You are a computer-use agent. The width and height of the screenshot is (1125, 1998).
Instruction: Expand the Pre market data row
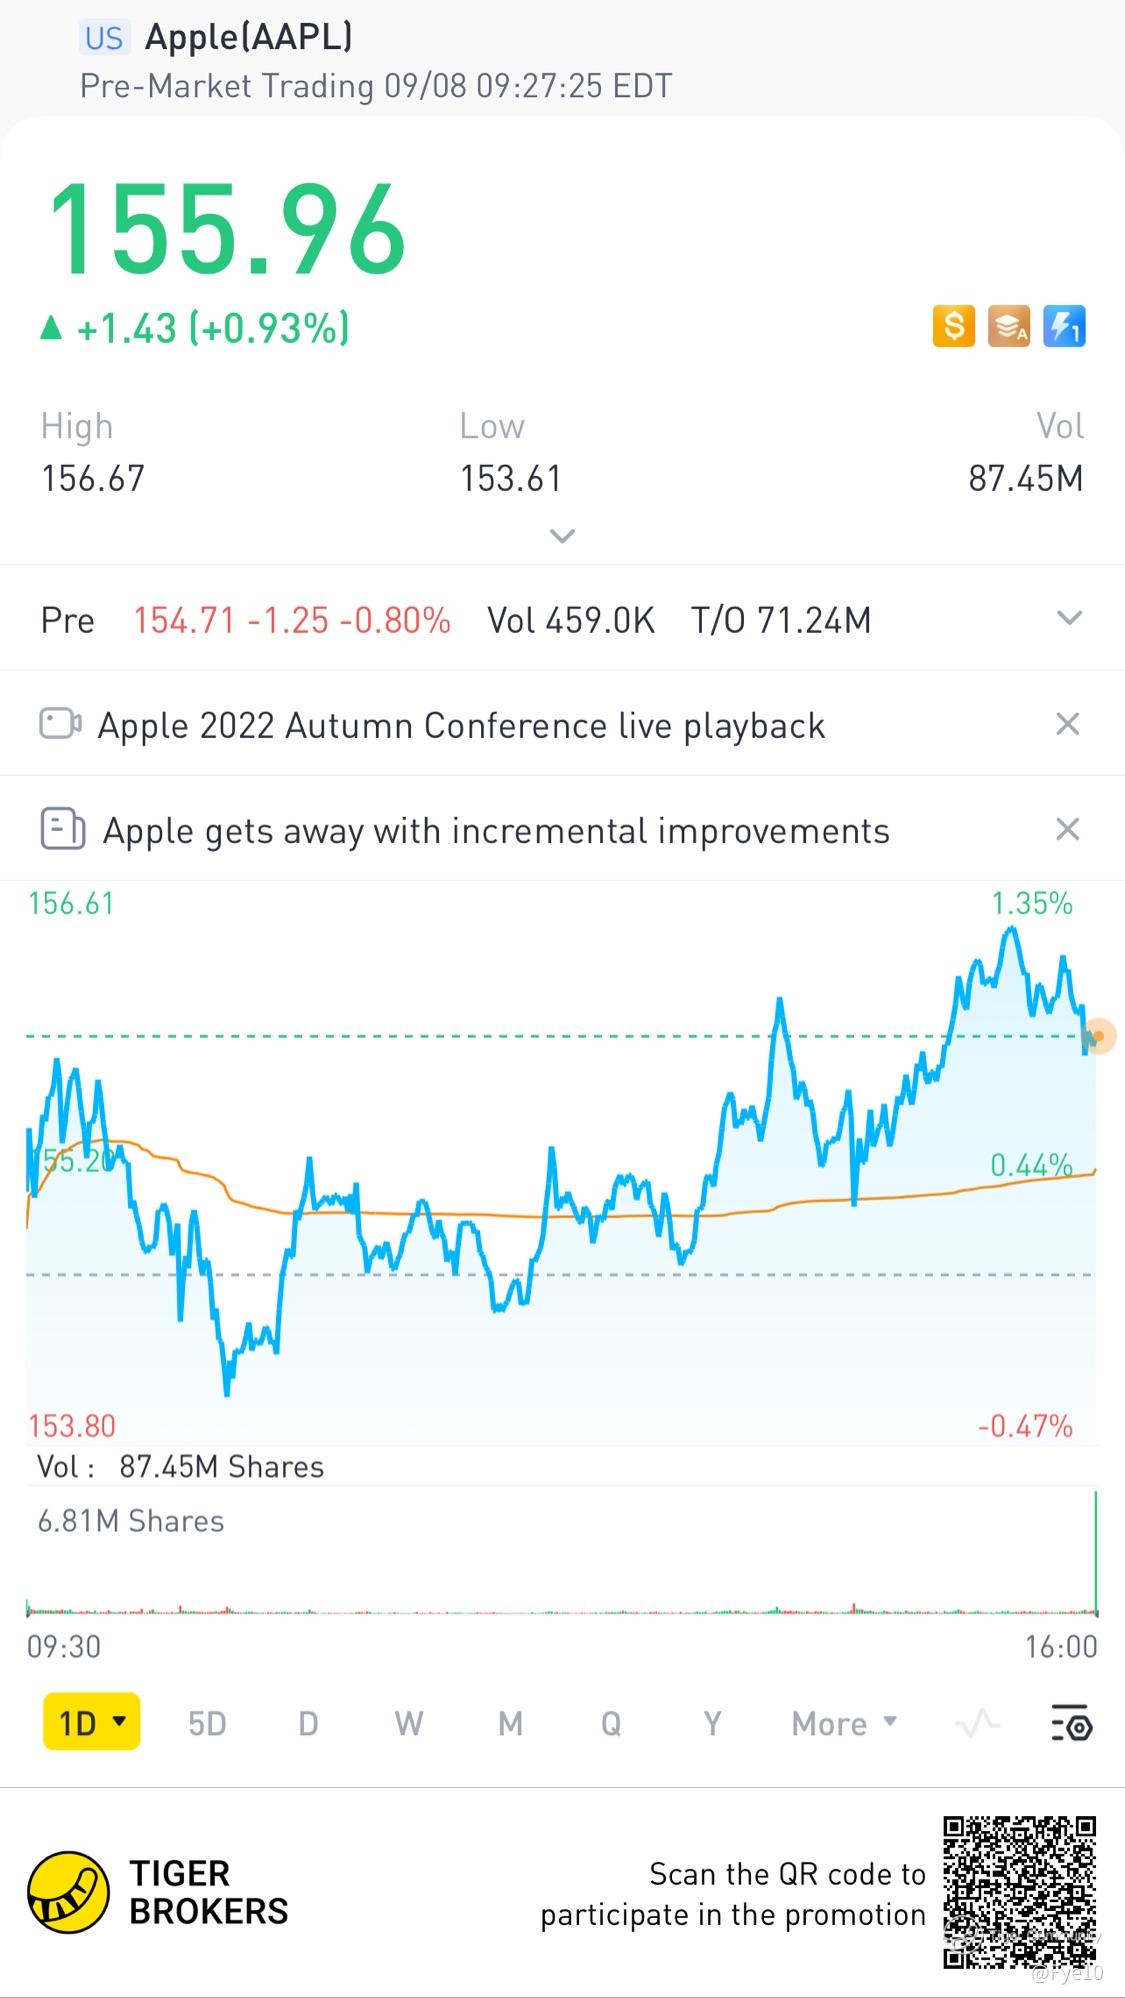[1069, 618]
